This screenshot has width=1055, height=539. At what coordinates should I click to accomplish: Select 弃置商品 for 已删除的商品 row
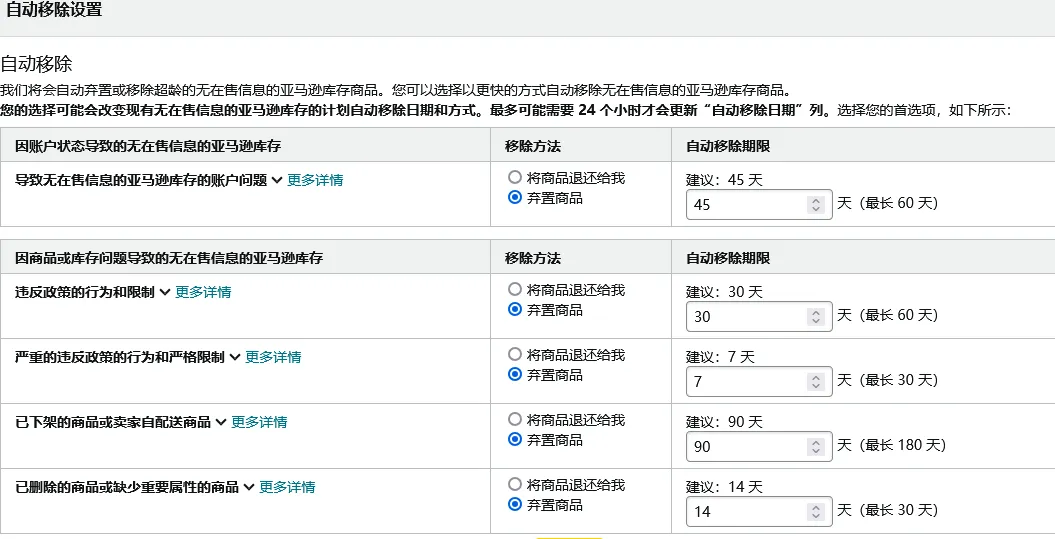point(515,505)
